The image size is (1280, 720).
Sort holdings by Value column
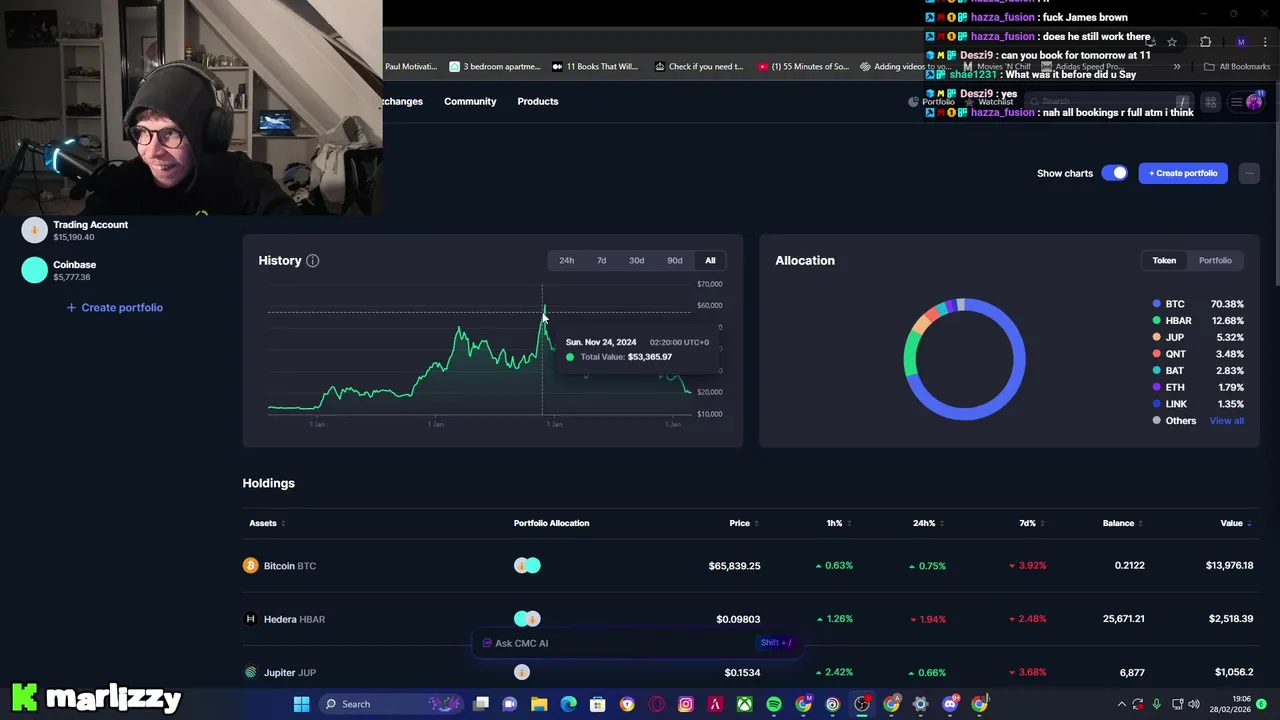point(1236,523)
